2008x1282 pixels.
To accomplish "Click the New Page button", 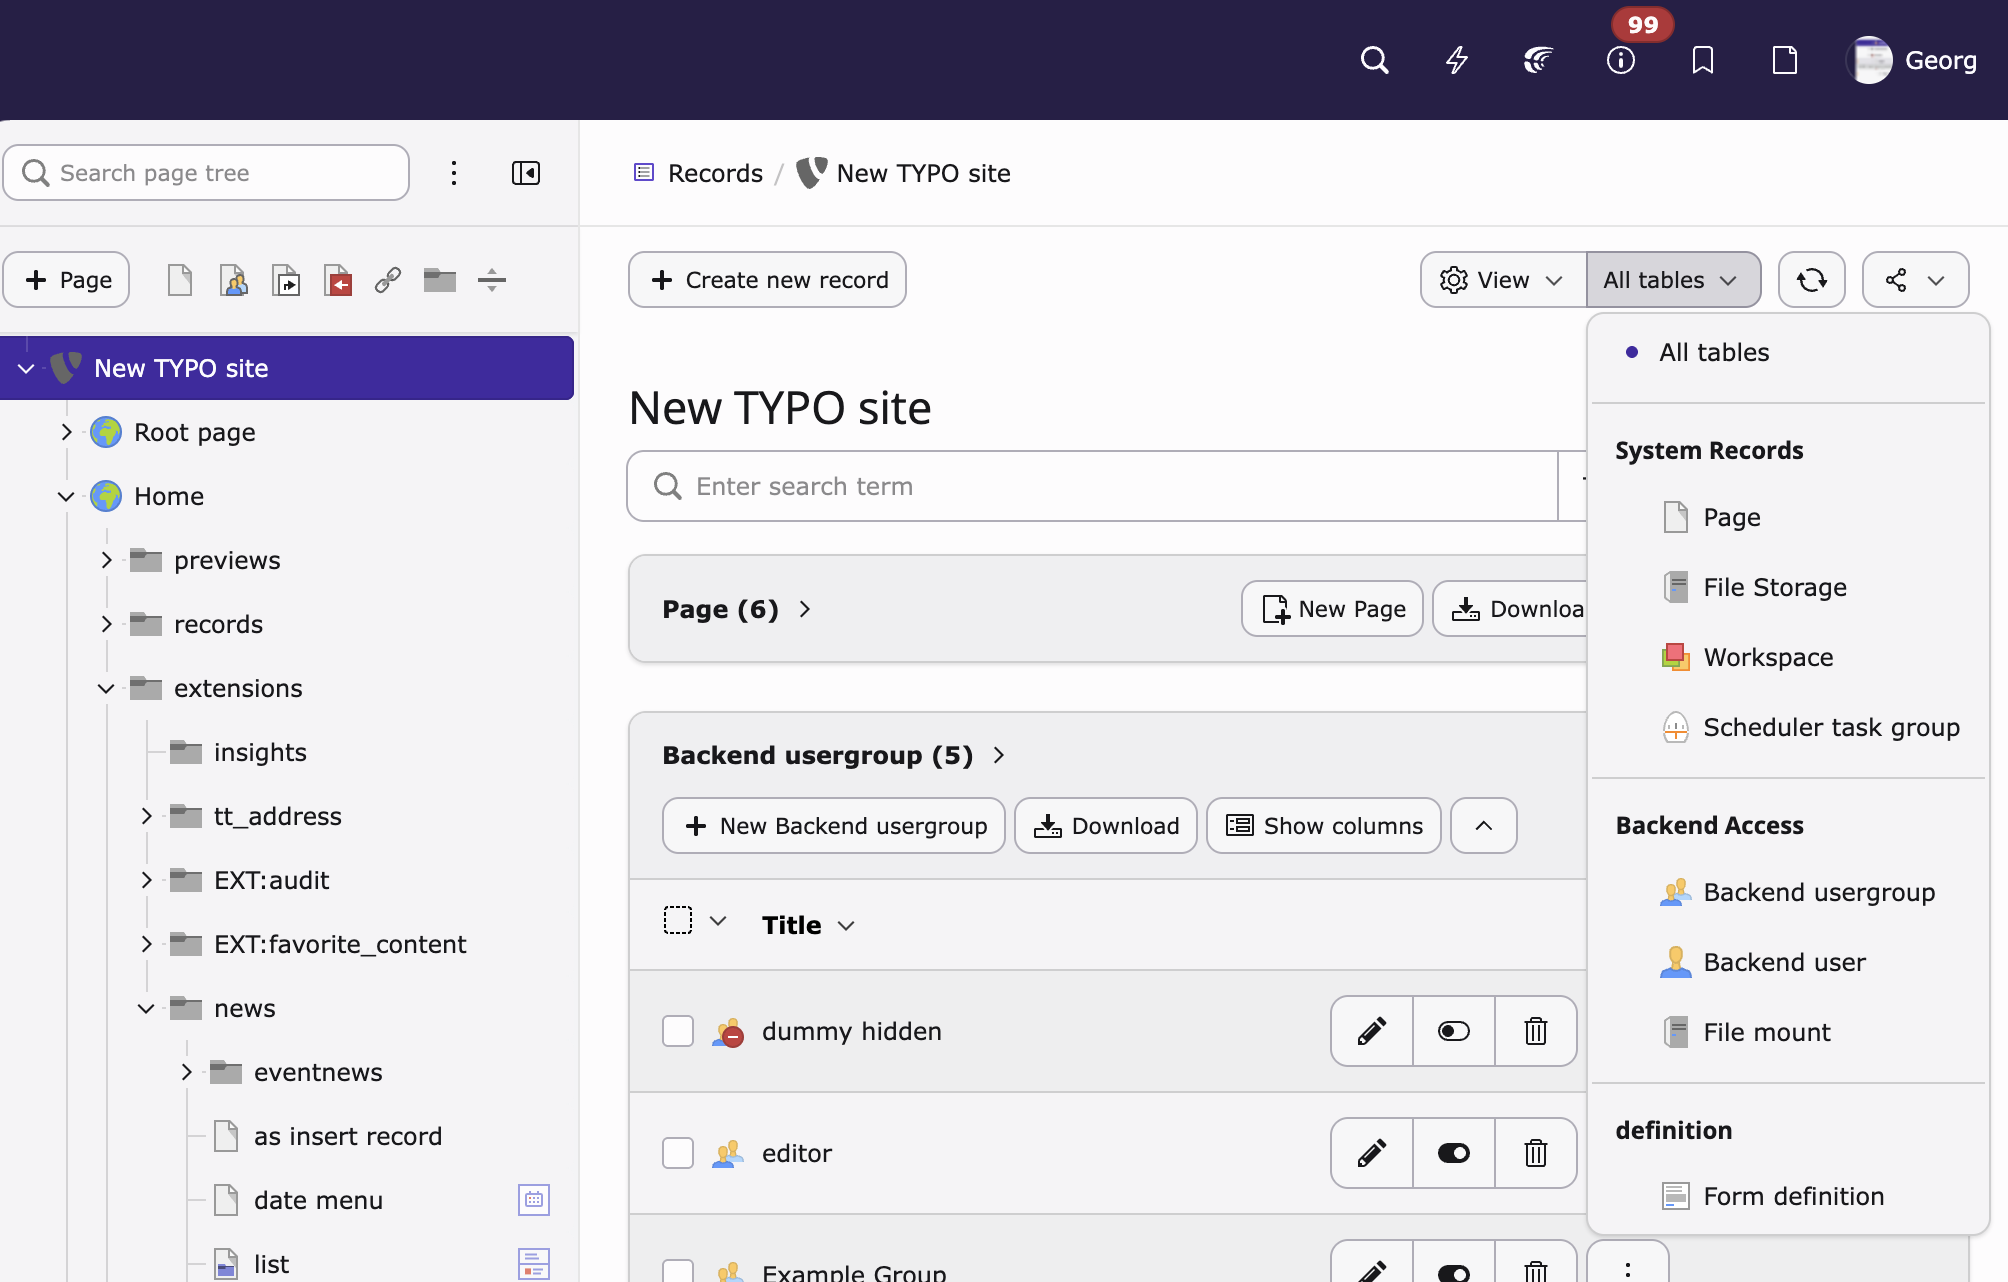I will click(1332, 609).
